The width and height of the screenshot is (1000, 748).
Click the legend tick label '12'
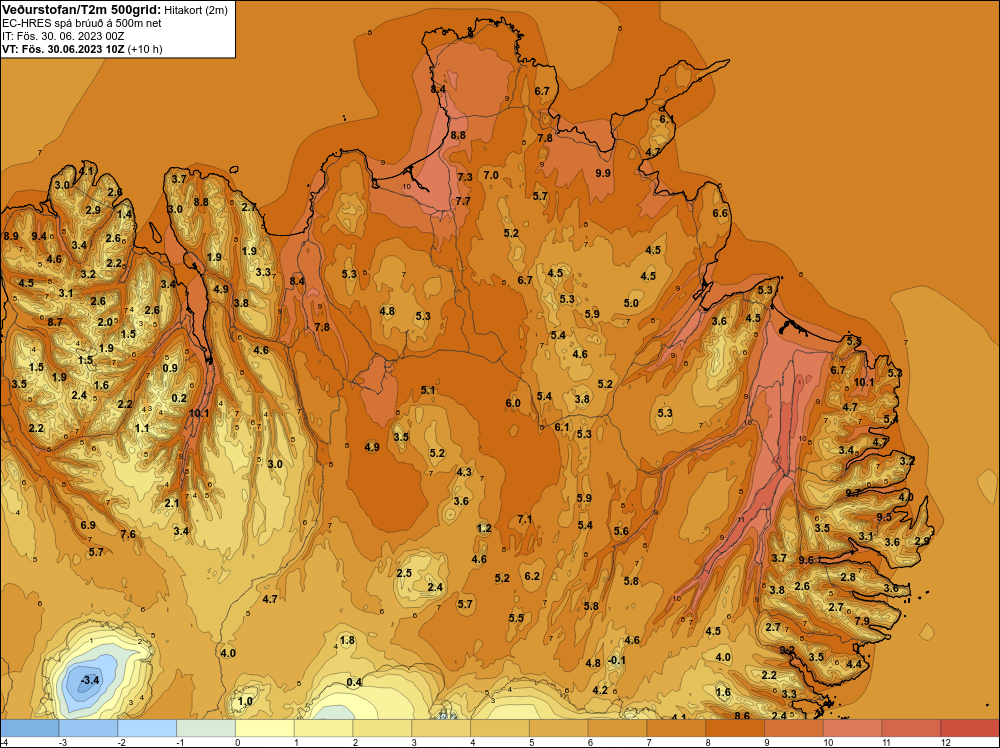point(946,742)
